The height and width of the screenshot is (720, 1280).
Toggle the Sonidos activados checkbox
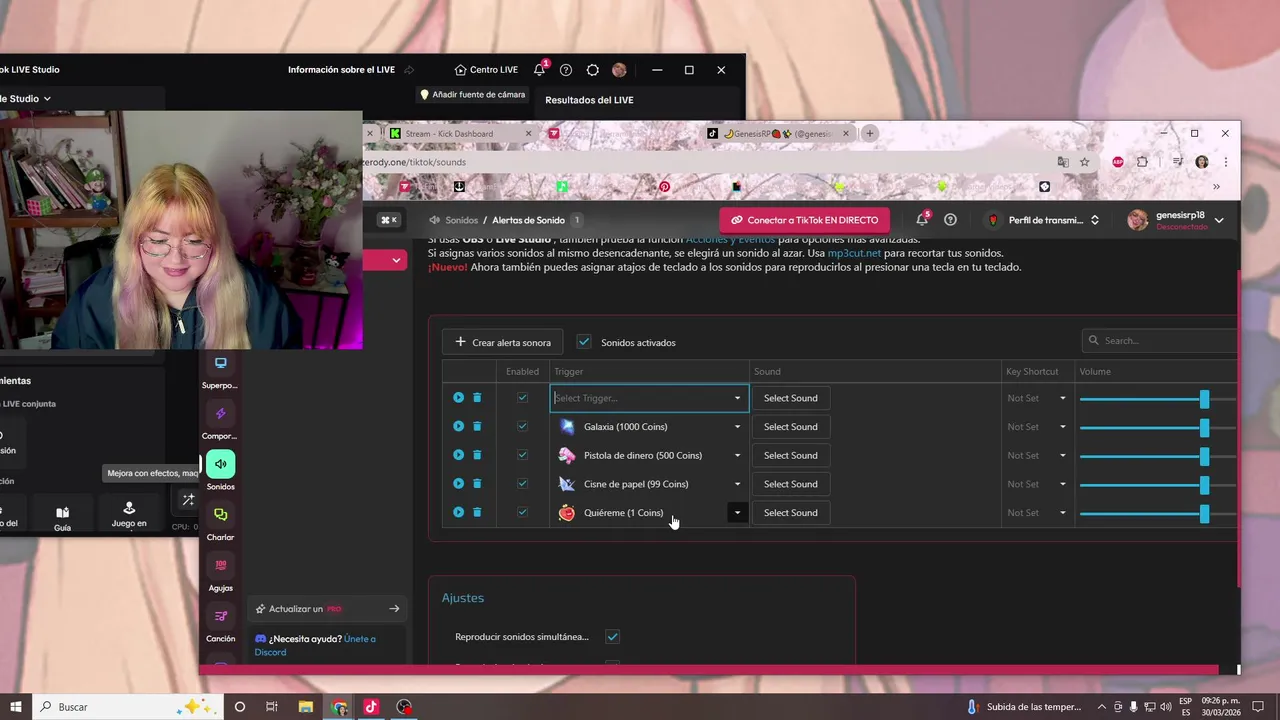584,342
